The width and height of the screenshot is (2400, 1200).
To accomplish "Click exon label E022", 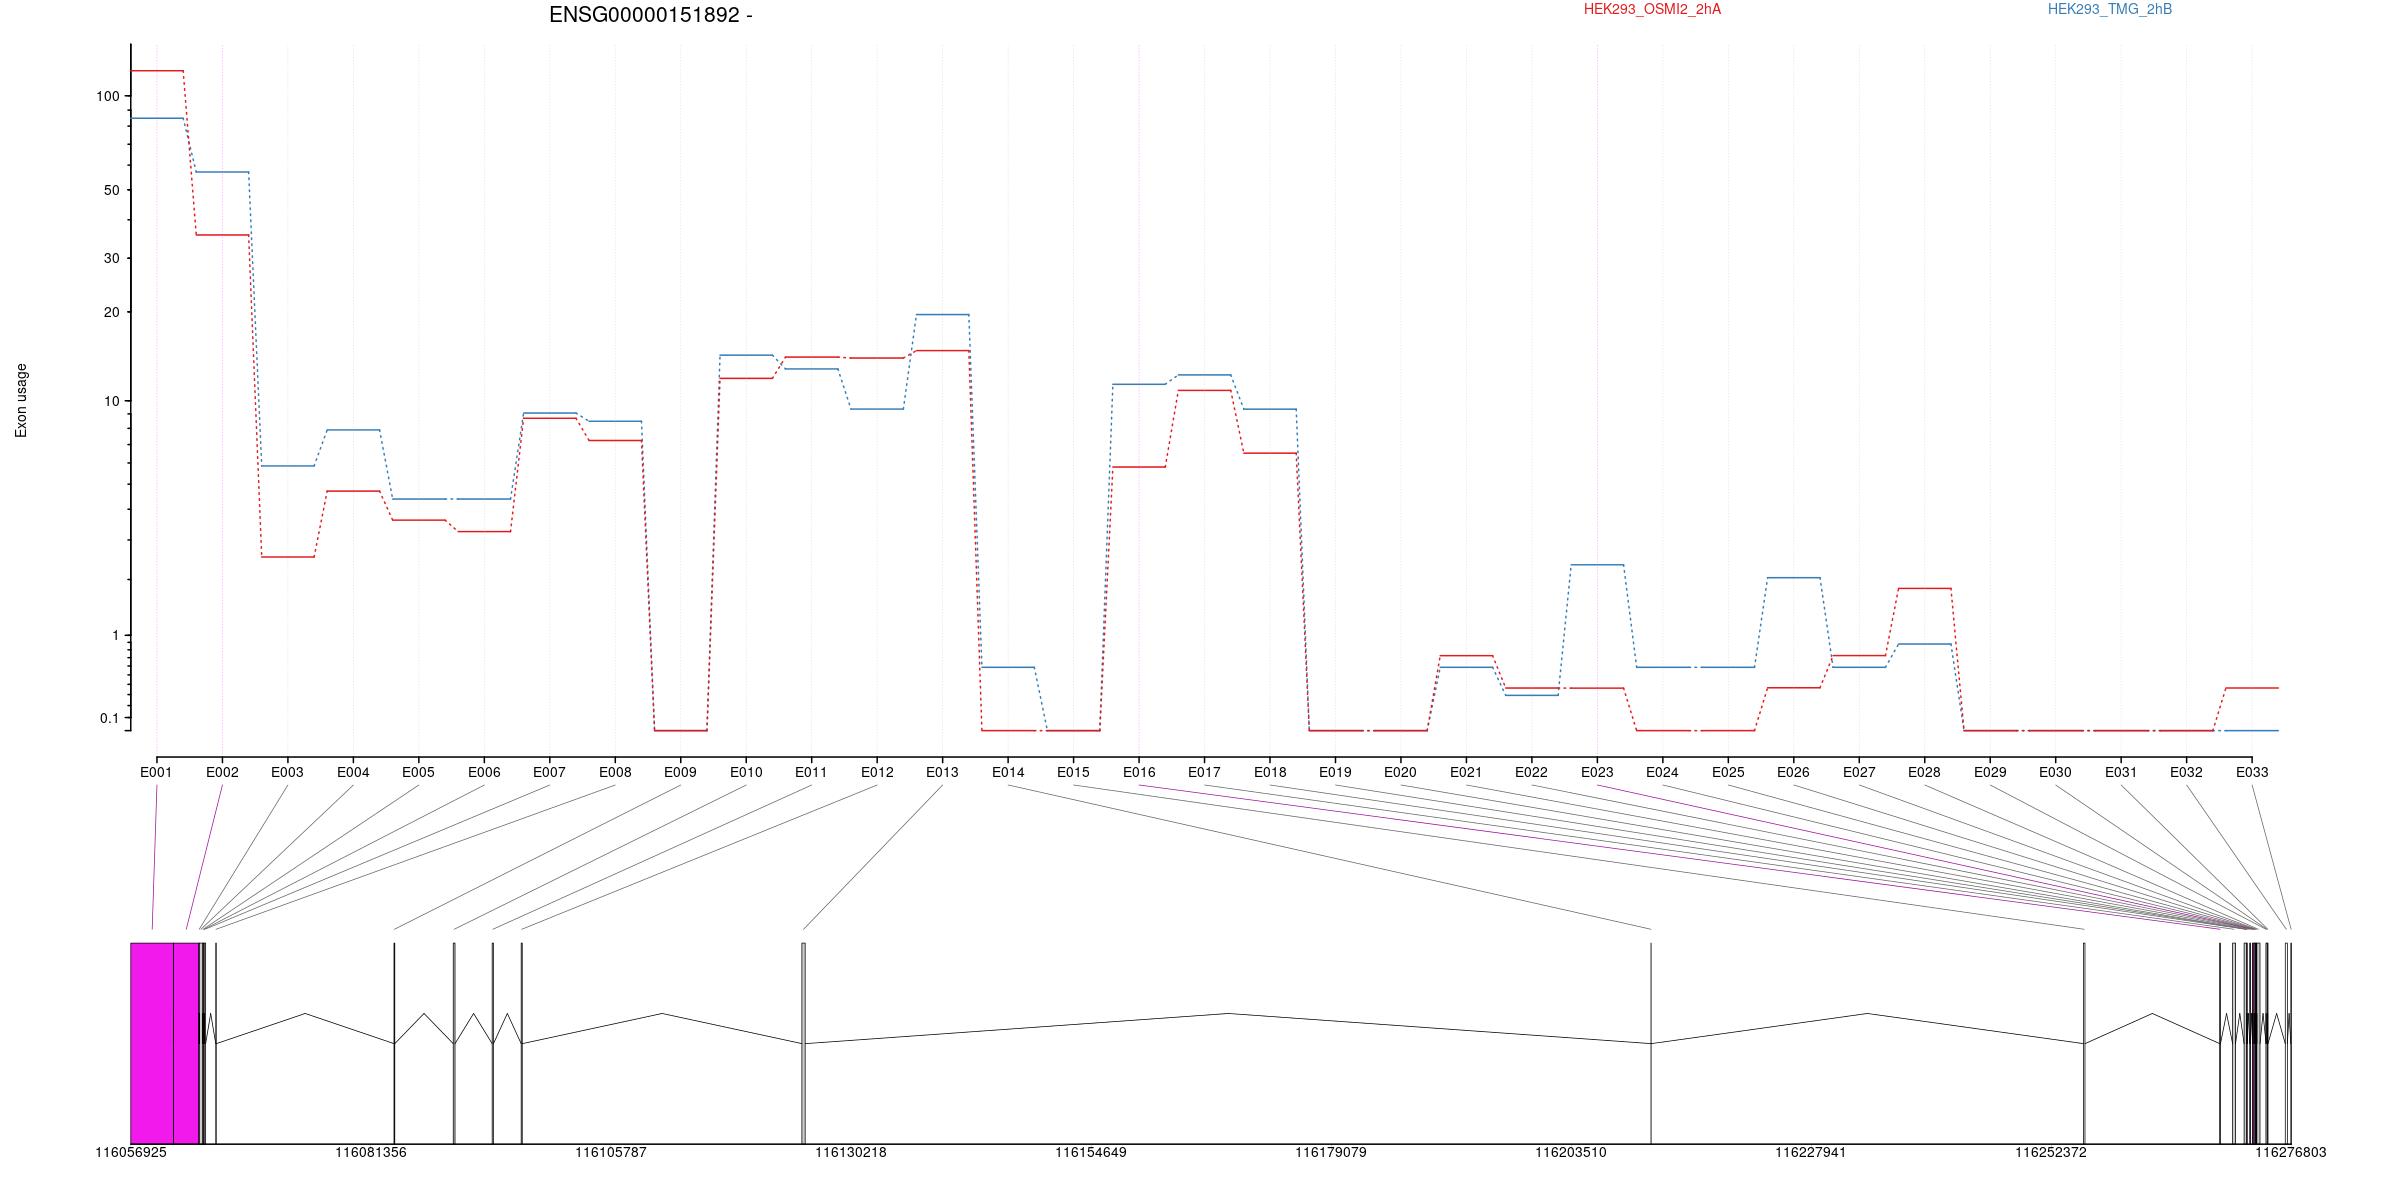I will pyautogui.click(x=1531, y=772).
